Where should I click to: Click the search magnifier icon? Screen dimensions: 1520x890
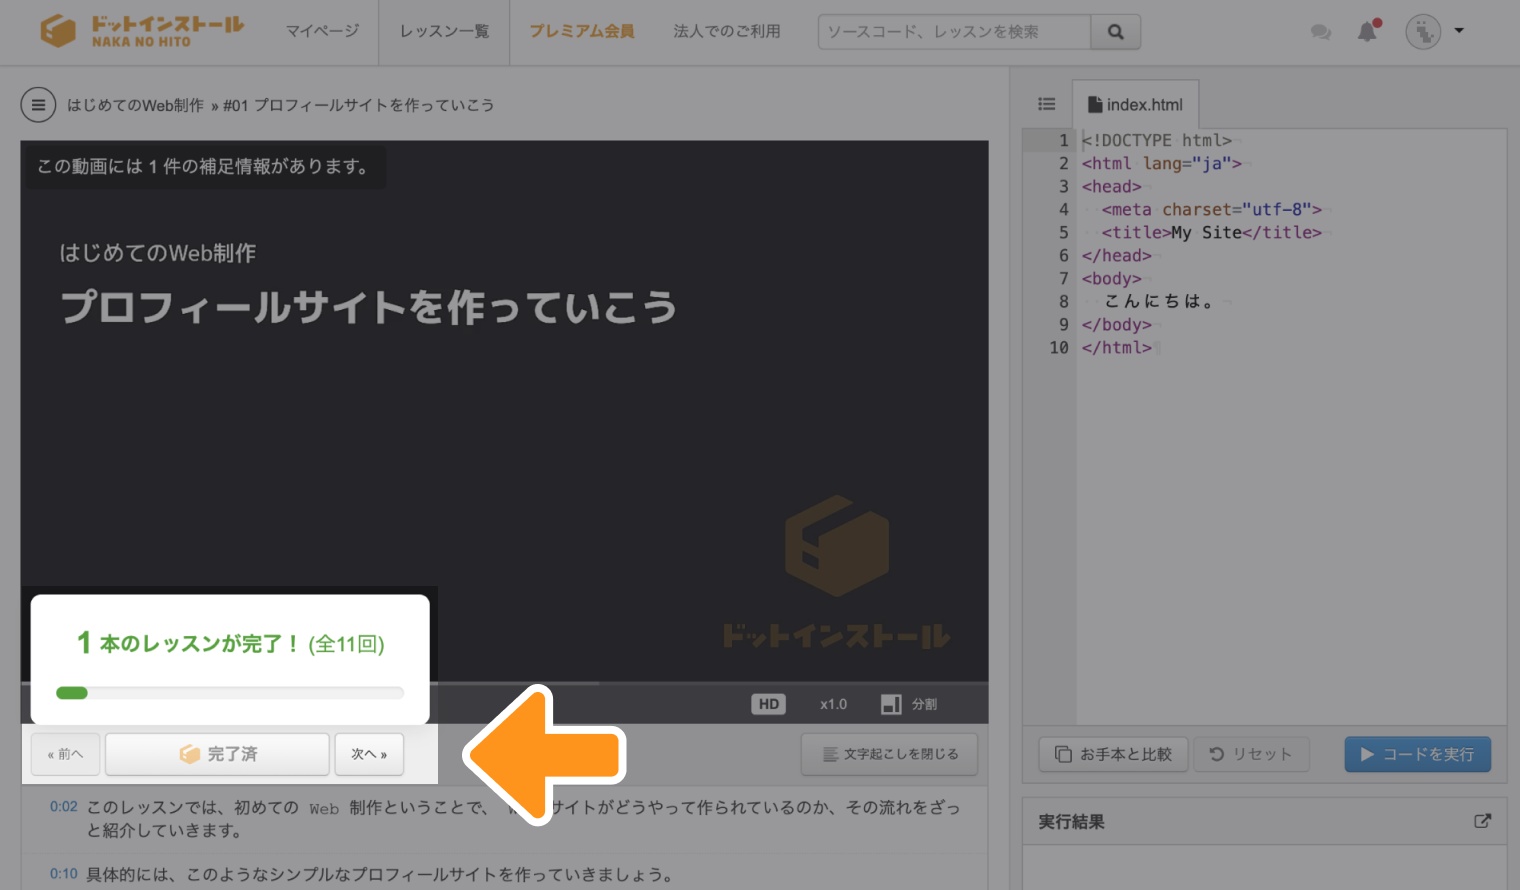pyautogui.click(x=1115, y=32)
